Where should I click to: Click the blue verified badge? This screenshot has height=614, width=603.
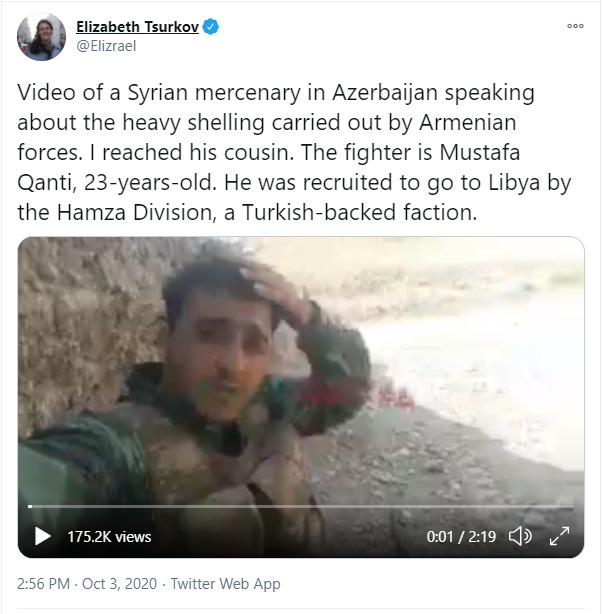pos(211,27)
